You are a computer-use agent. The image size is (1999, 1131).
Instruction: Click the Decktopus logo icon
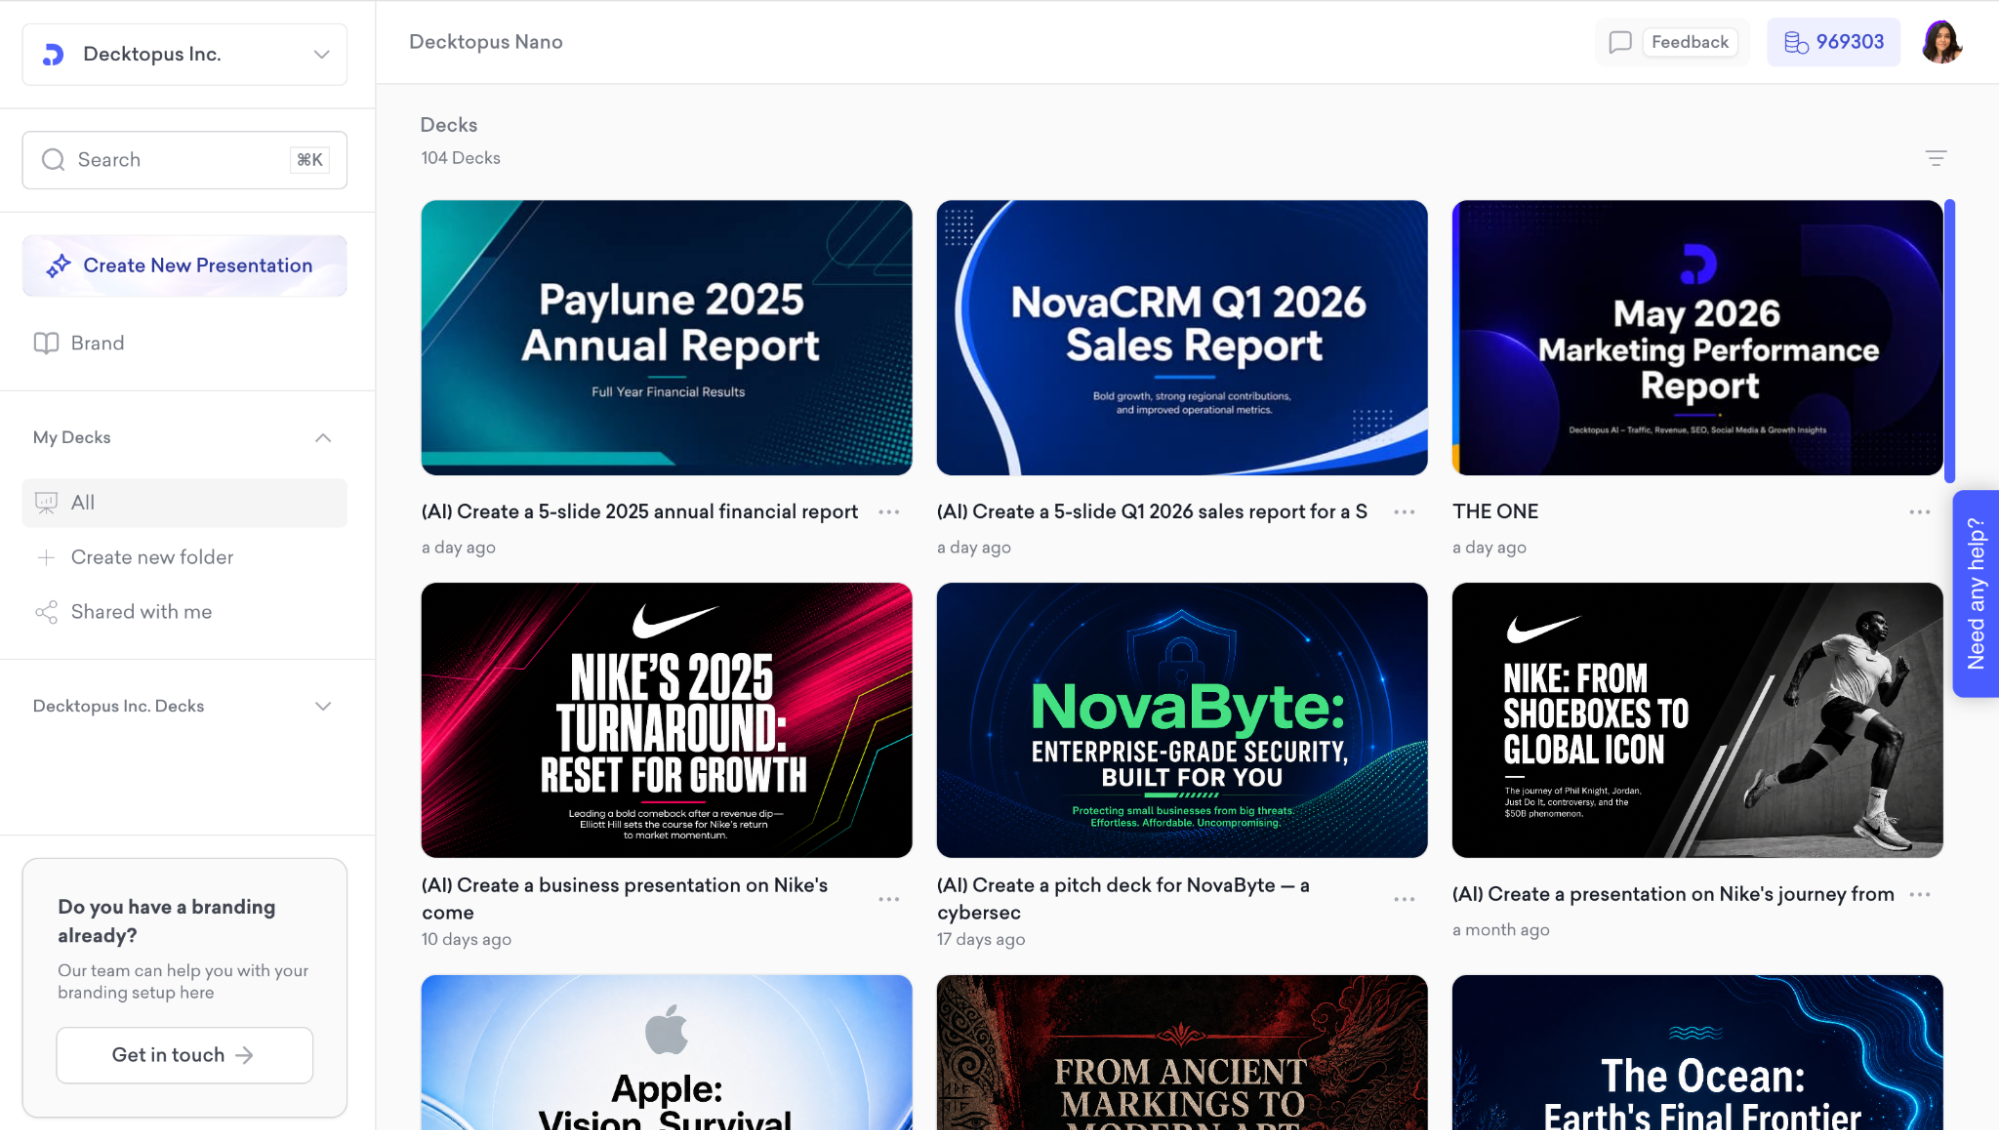pos(54,54)
